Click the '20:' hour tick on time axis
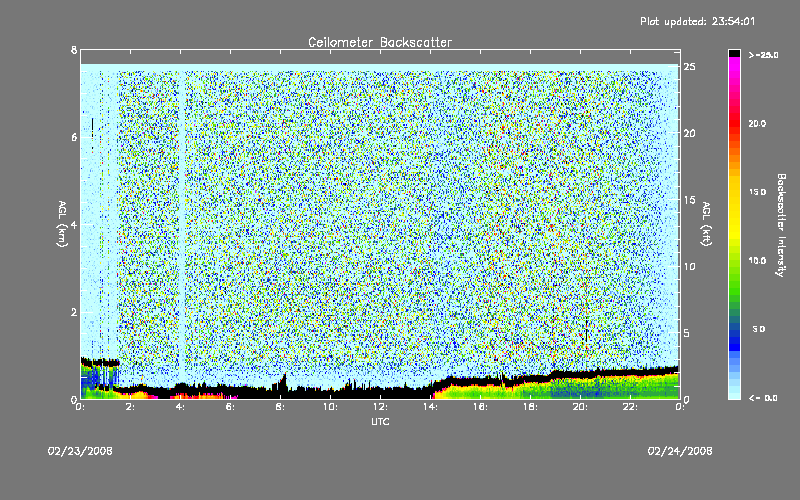 click(x=580, y=407)
